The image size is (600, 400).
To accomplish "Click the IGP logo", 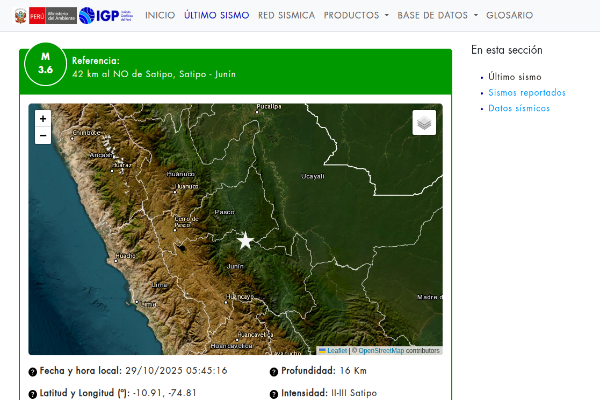I will (106, 15).
